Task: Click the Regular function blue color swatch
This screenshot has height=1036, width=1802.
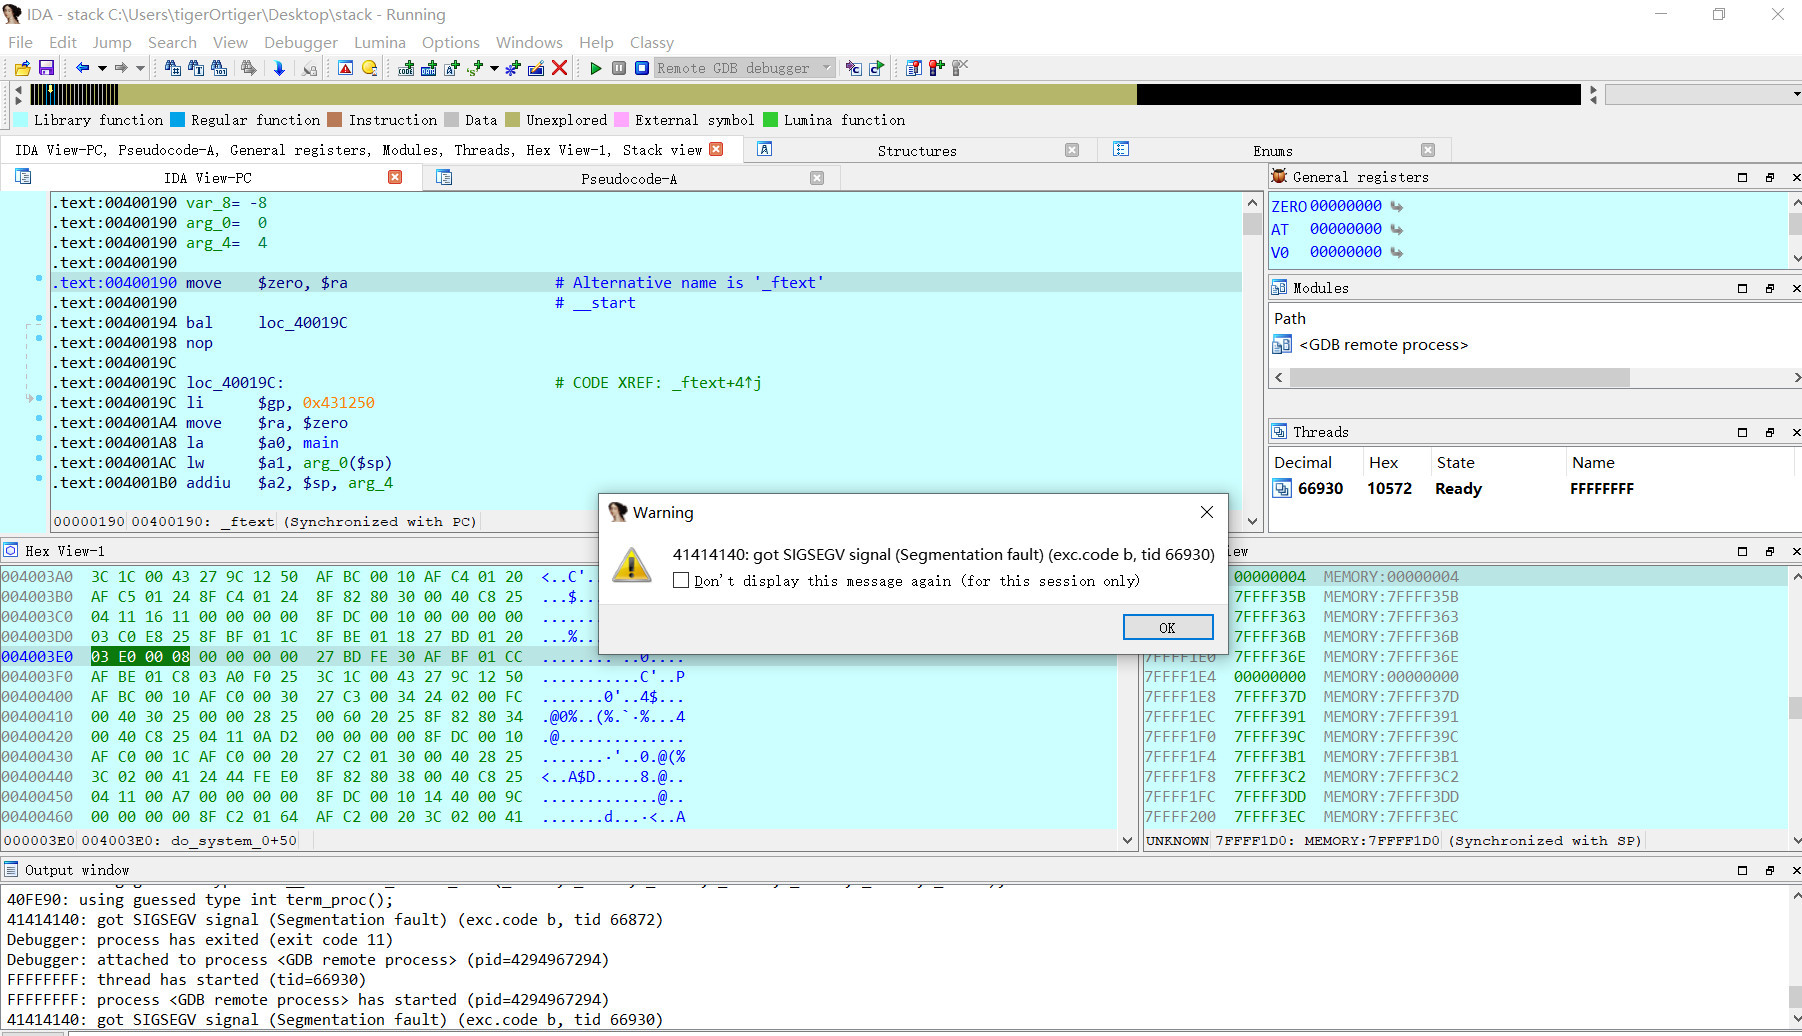Action: (178, 120)
